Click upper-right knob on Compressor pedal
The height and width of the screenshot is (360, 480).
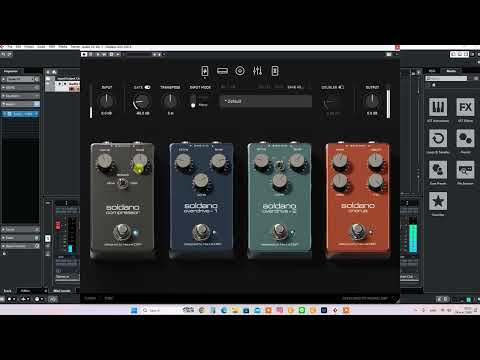(140, 162)
